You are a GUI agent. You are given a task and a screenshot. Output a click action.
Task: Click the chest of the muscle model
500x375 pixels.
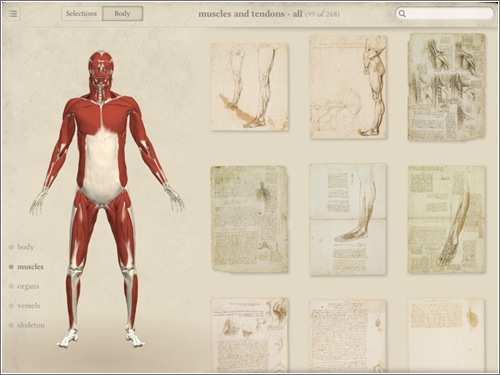102,117
